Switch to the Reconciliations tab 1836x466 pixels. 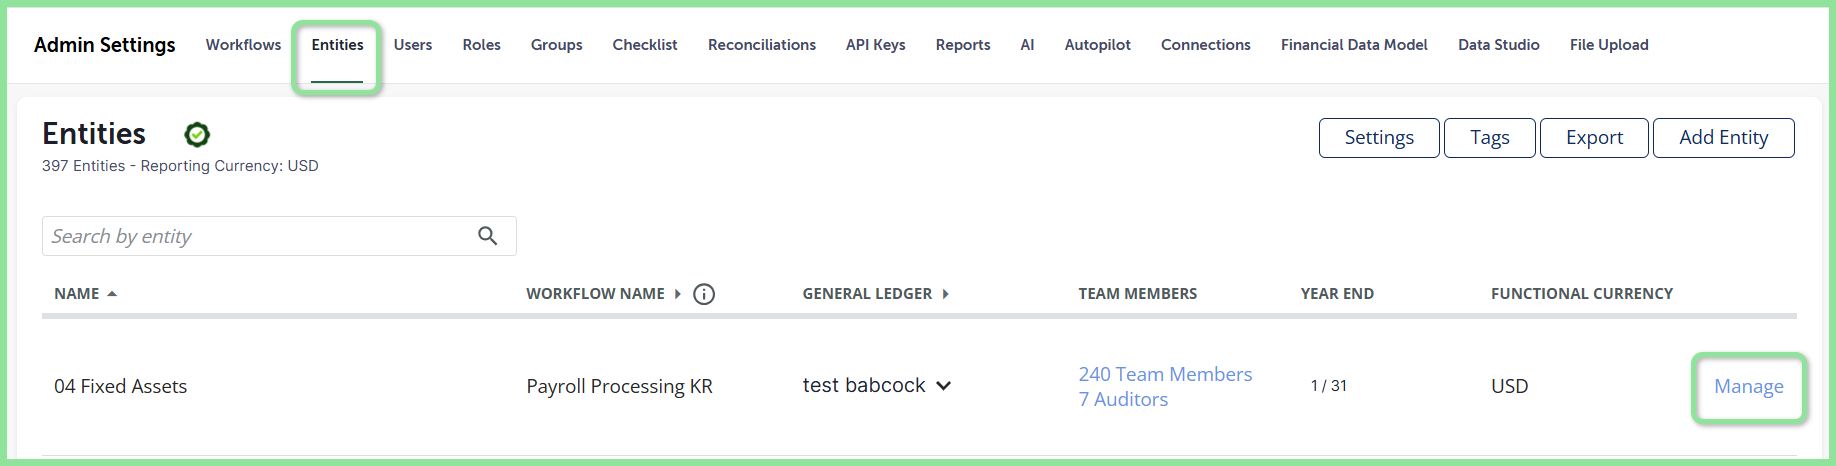point(762,45)
